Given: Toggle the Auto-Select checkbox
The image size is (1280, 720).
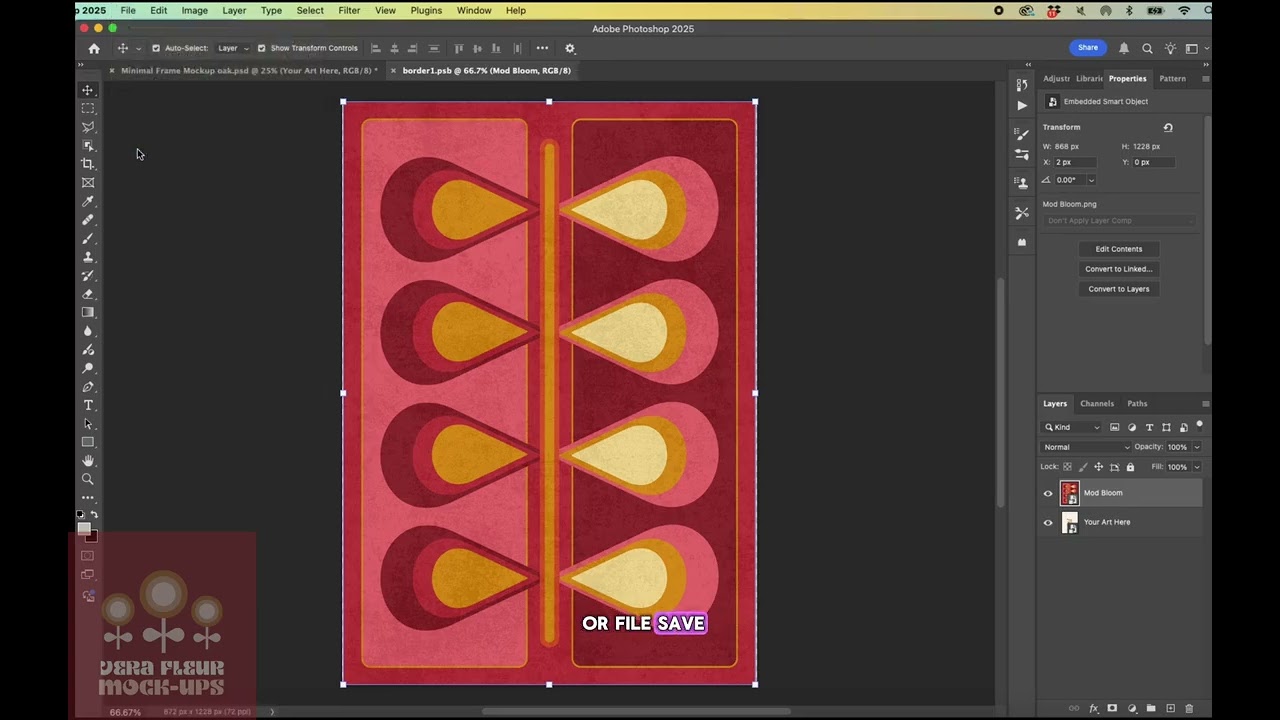Looking at the screenshot, I should (155, 48).
